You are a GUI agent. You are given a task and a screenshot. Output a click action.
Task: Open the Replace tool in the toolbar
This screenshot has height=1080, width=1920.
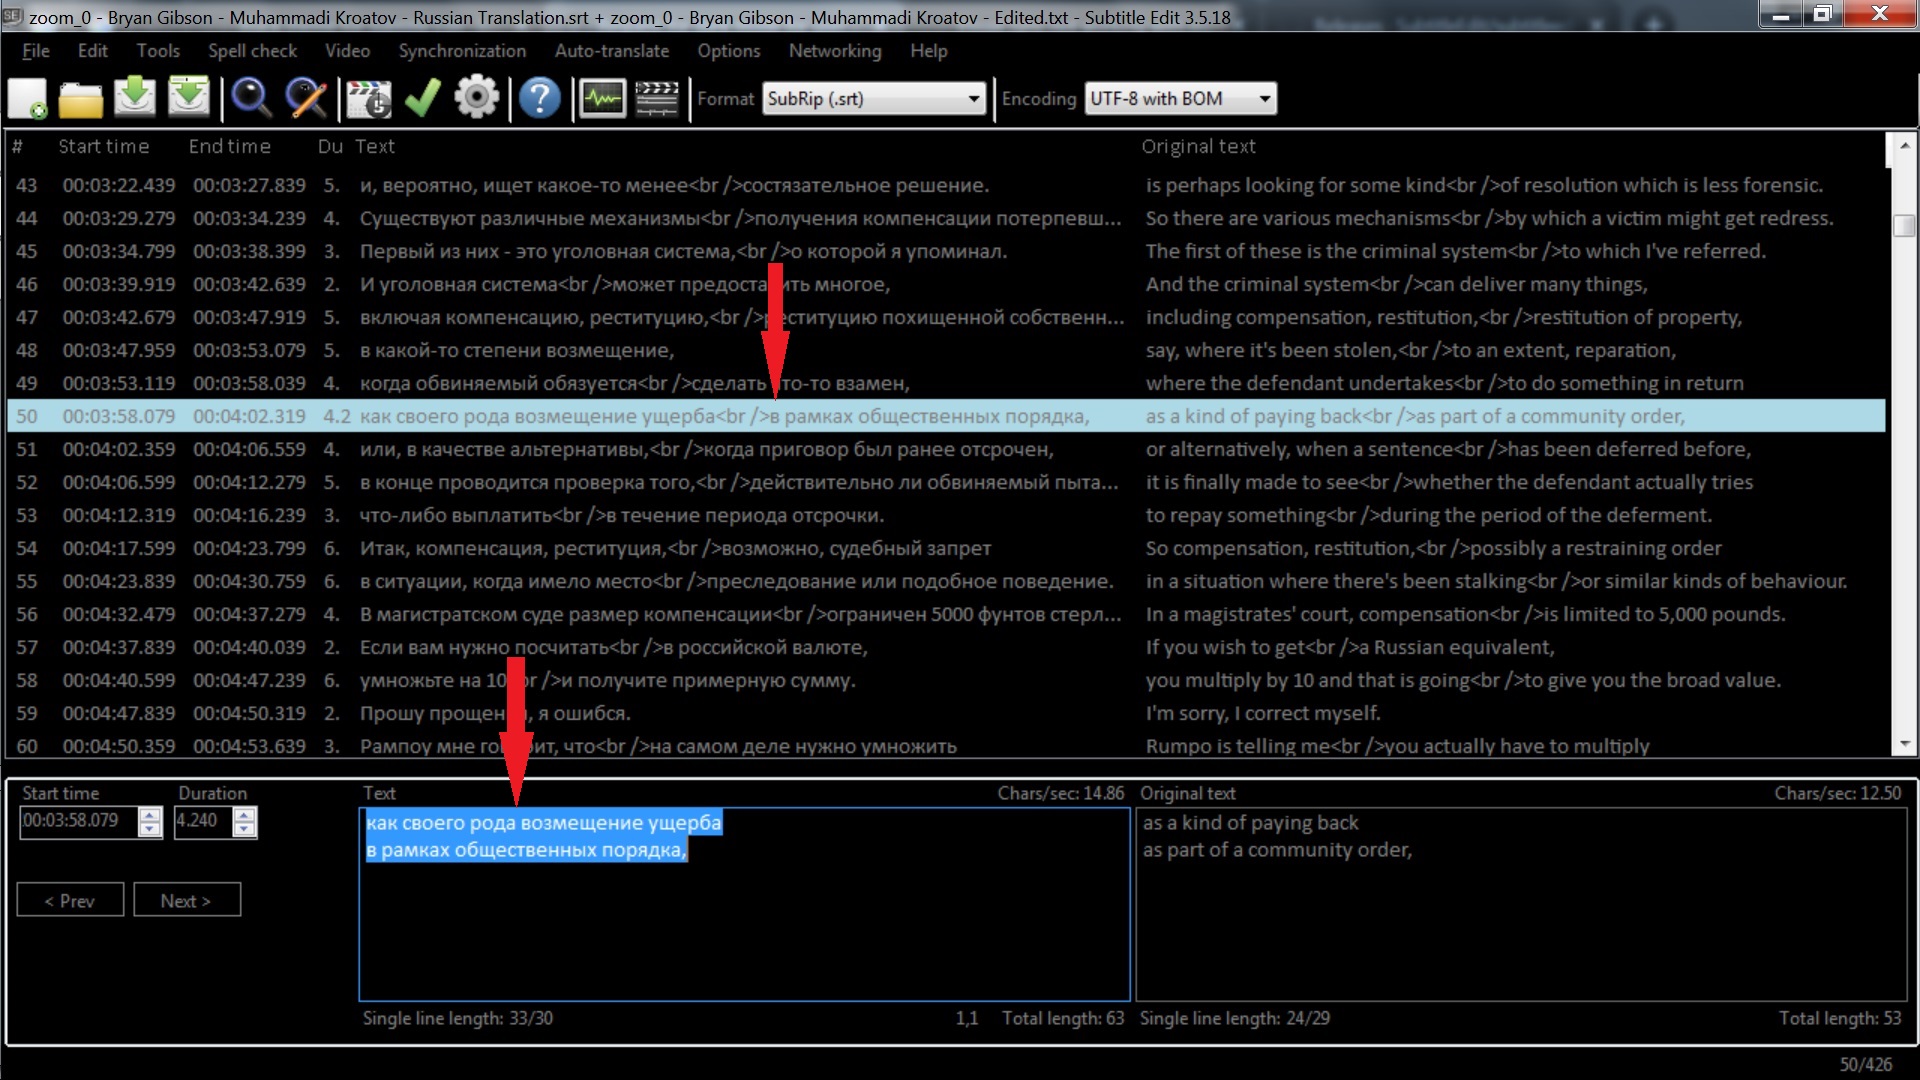coord(305,98)
